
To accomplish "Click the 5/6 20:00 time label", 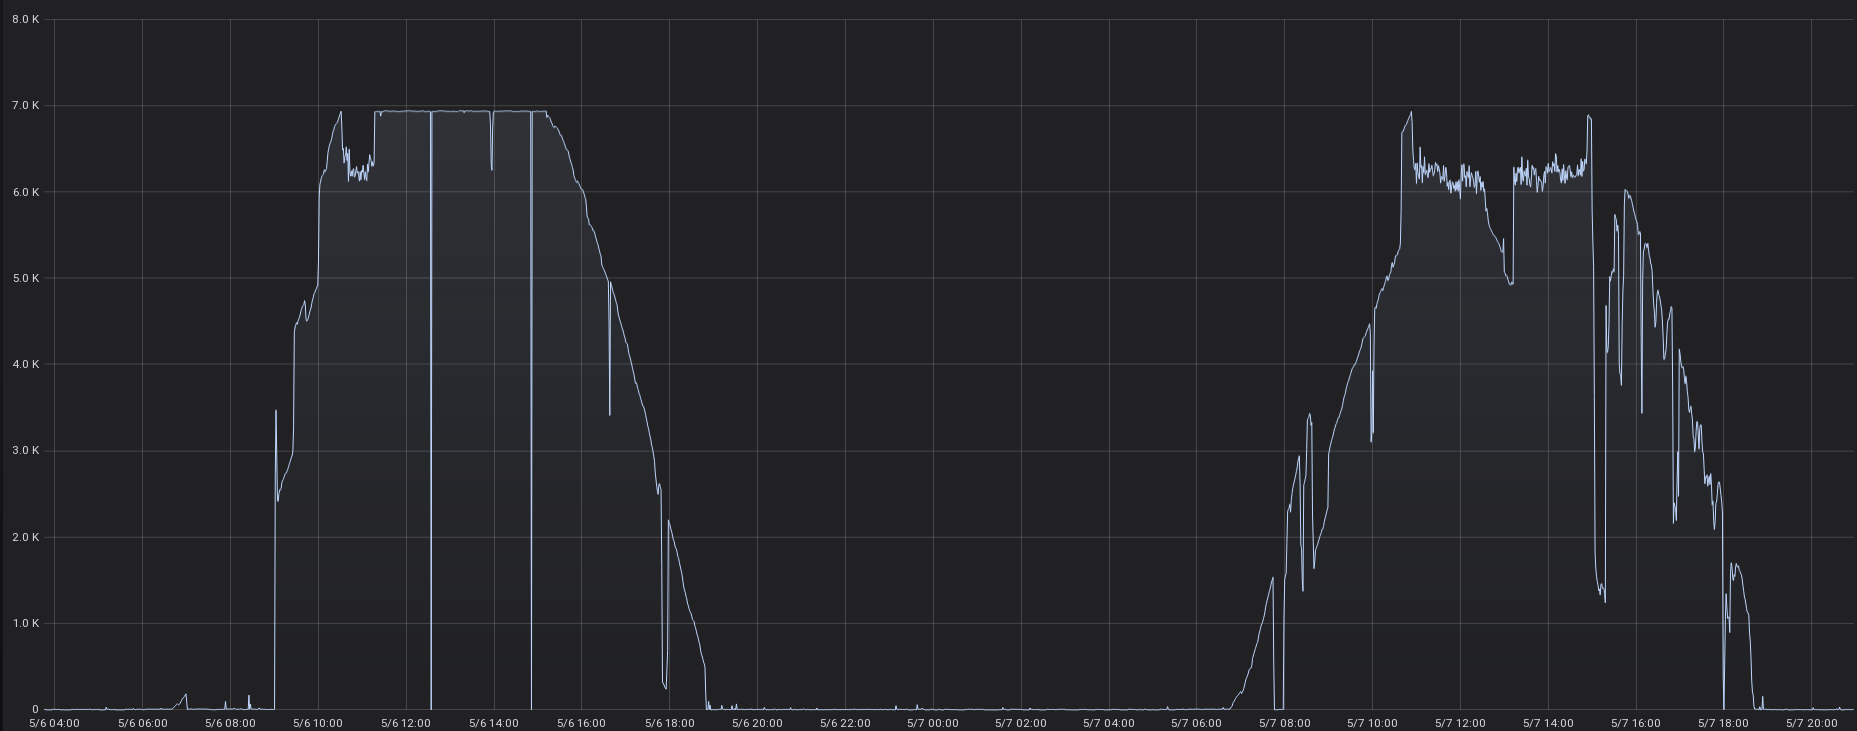I will (757, 722).
